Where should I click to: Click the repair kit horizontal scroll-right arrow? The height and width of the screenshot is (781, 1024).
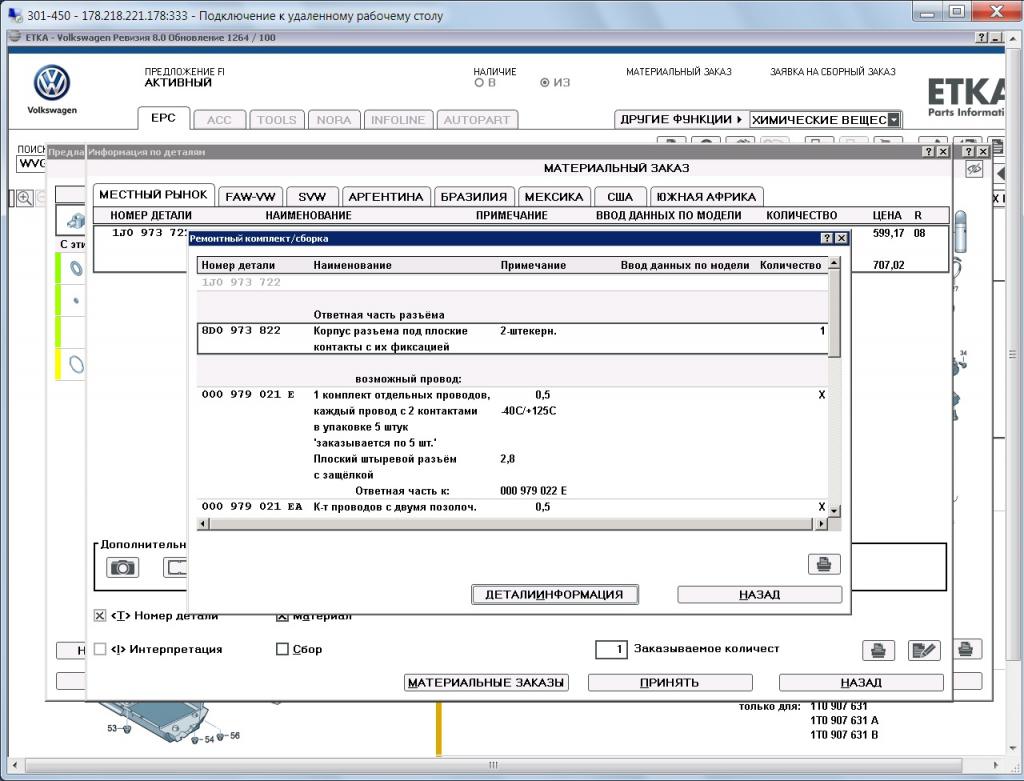click(x=821, y=524)
